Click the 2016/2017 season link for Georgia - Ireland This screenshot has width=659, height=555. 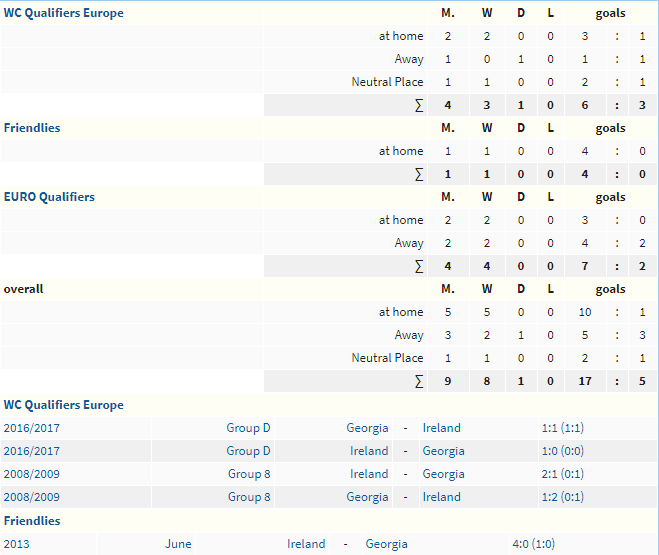[32, 428]
